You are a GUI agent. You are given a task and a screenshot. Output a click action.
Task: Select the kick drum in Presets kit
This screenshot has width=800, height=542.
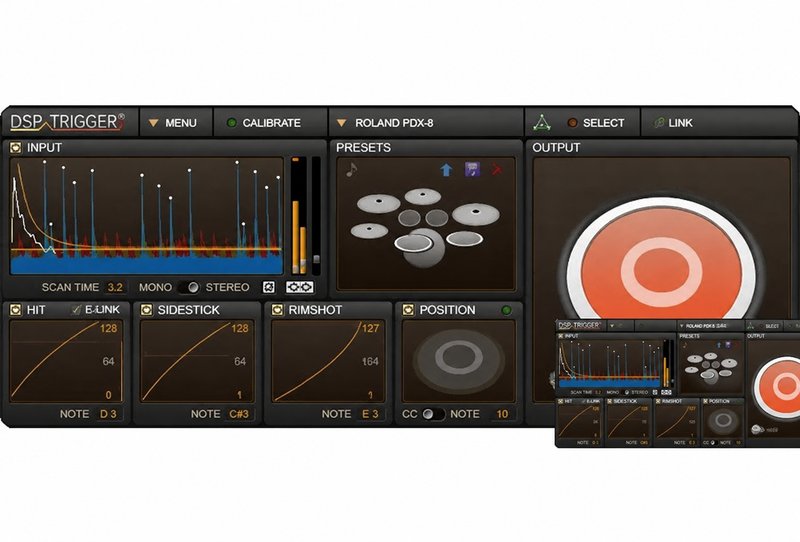click(425, 255)
